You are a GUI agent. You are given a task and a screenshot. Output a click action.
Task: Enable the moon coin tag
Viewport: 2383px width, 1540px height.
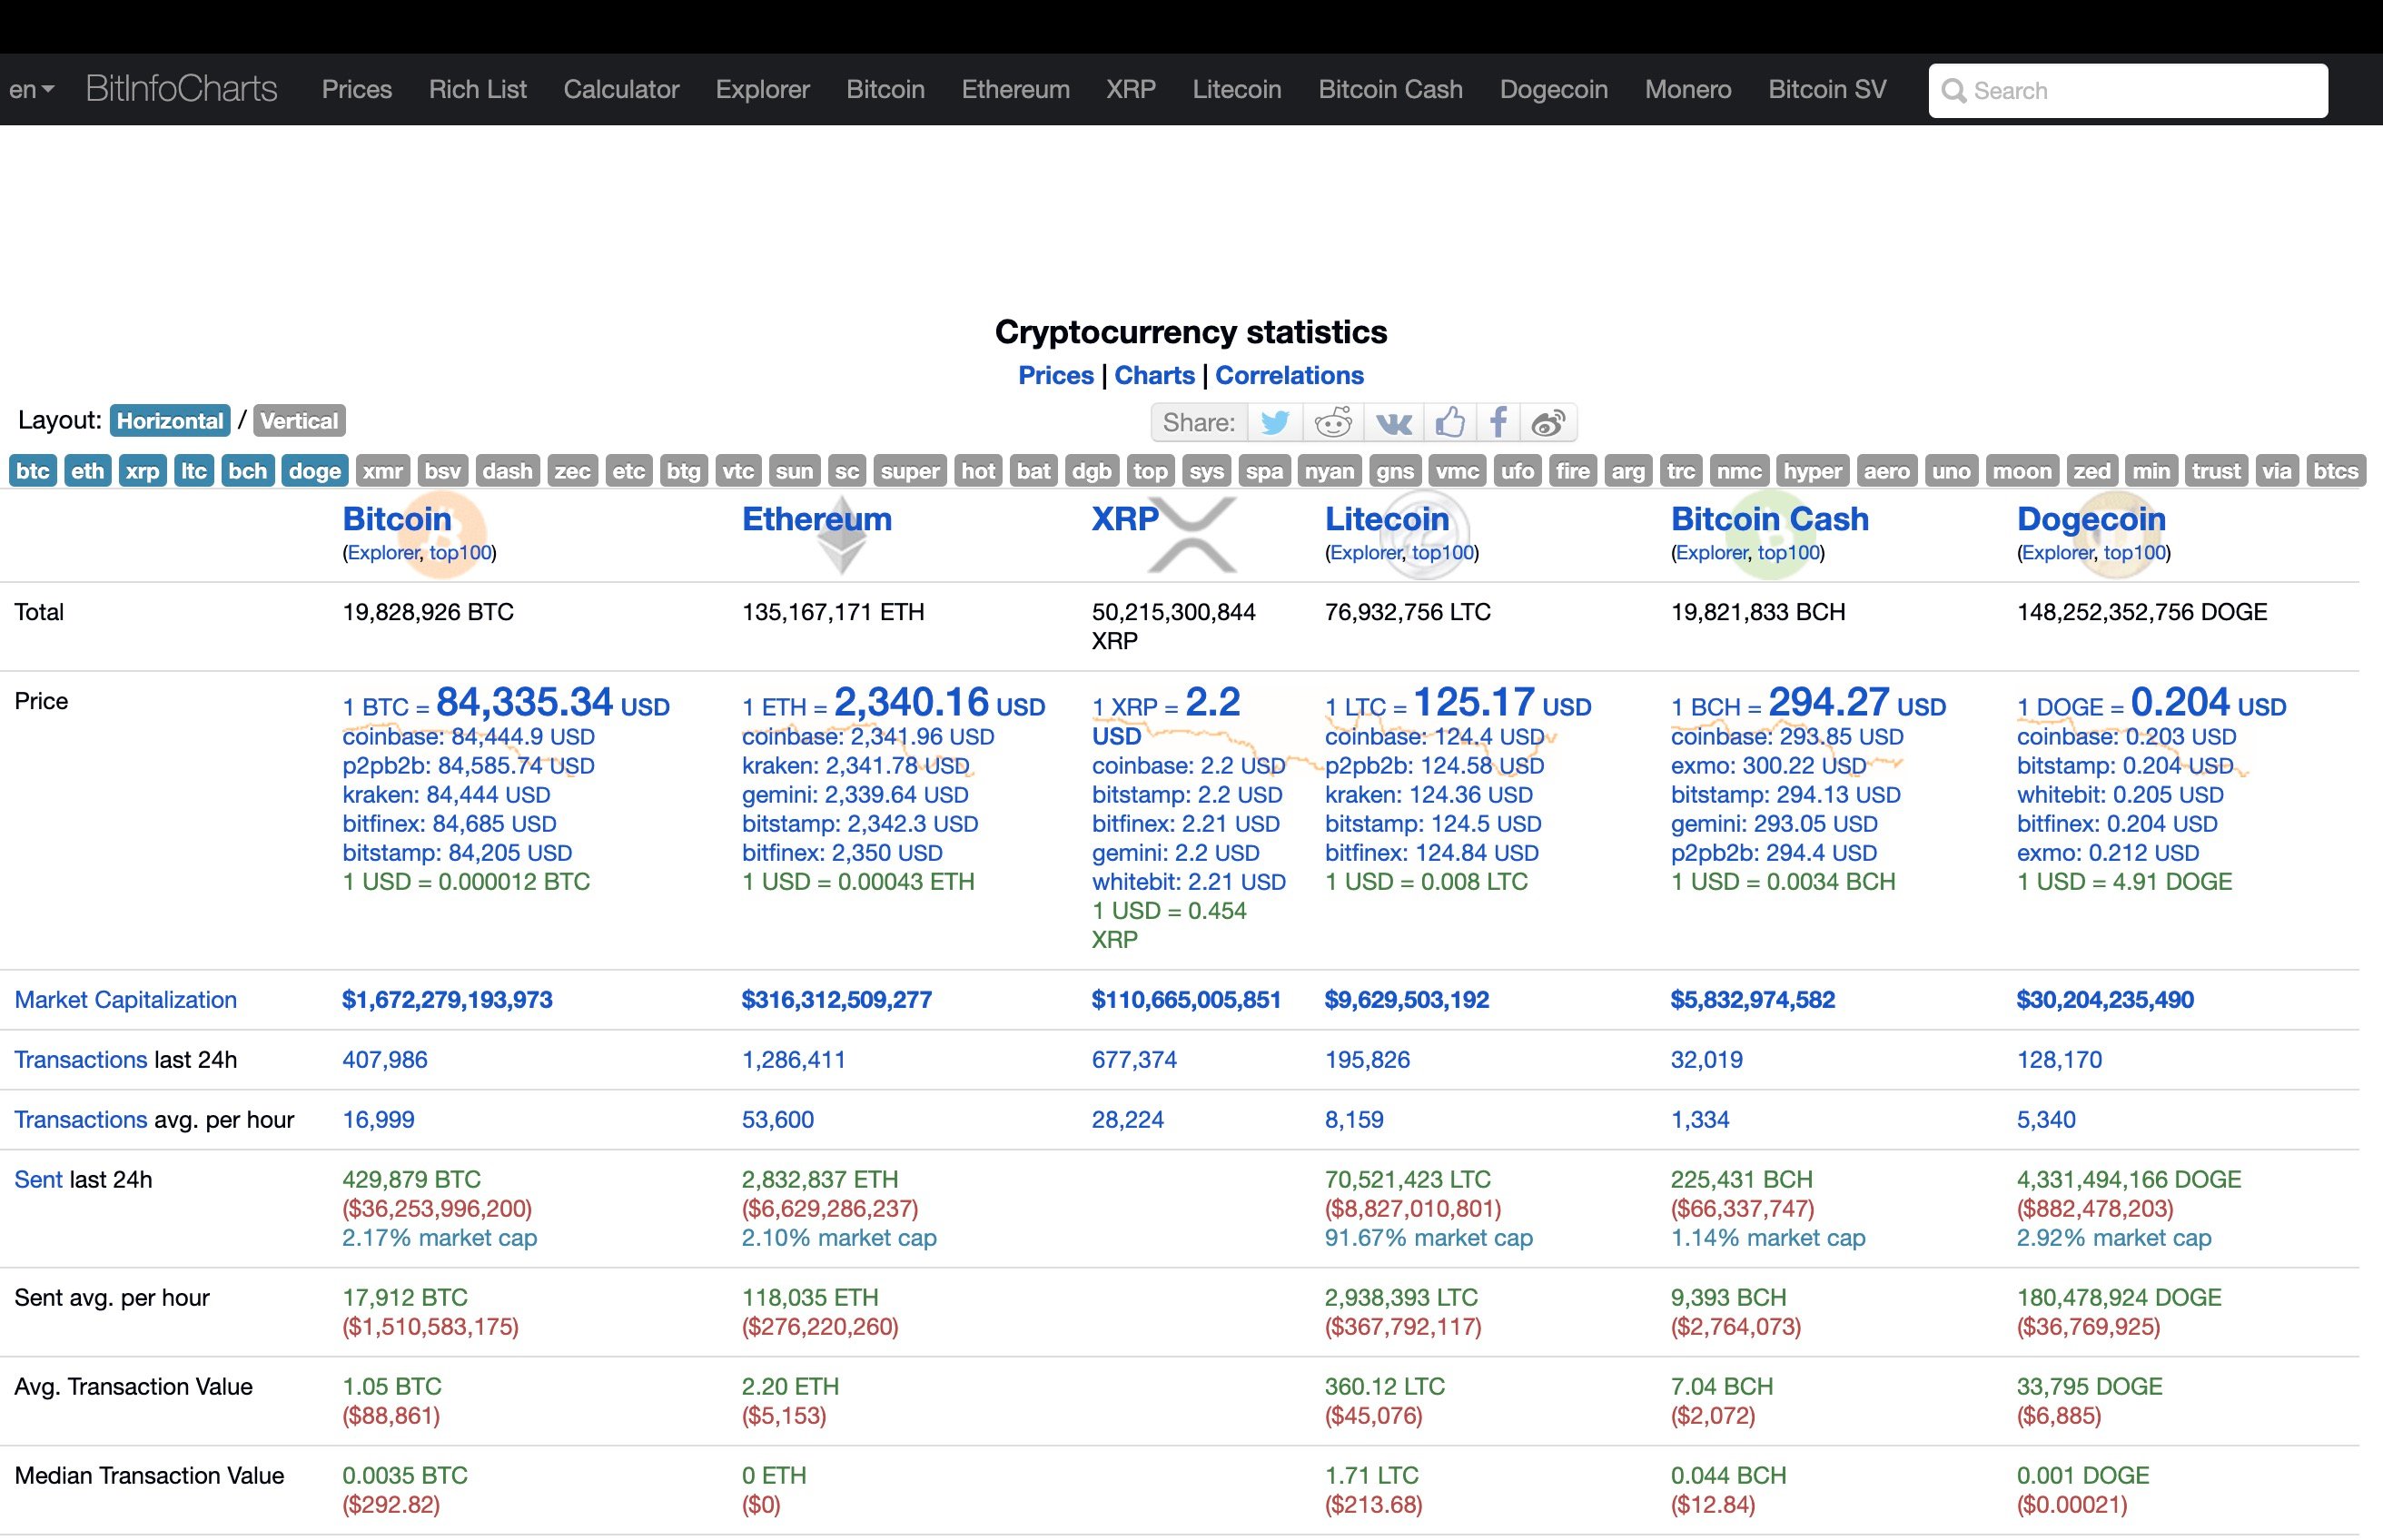(2022, 471)
